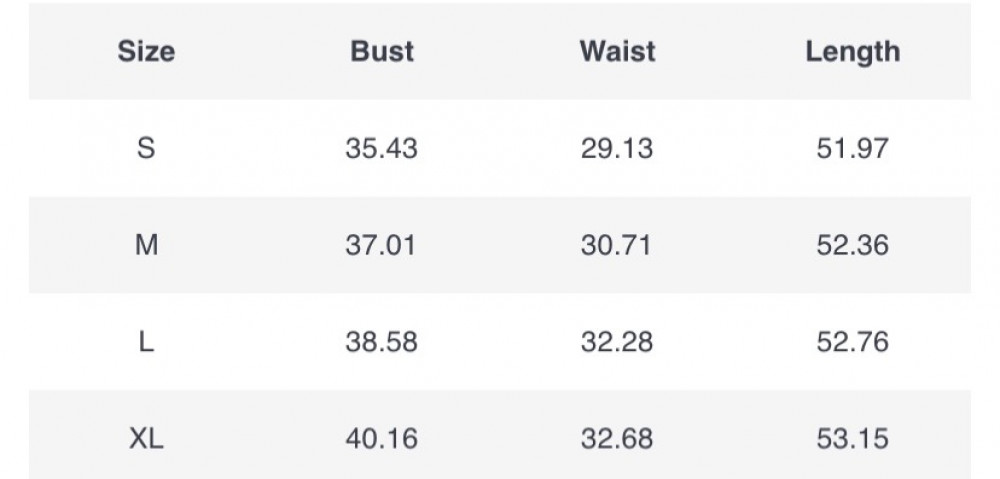Click waist value 30.71 for size M

coord(617,245)
